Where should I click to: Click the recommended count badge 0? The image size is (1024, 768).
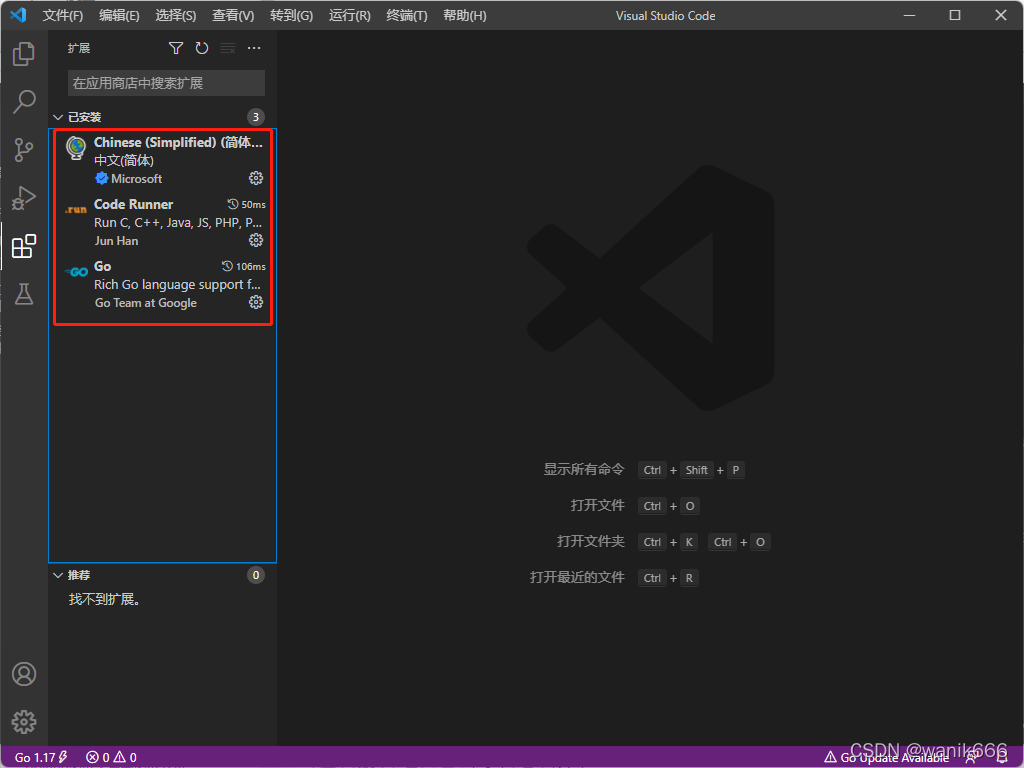tap(255, 575)
